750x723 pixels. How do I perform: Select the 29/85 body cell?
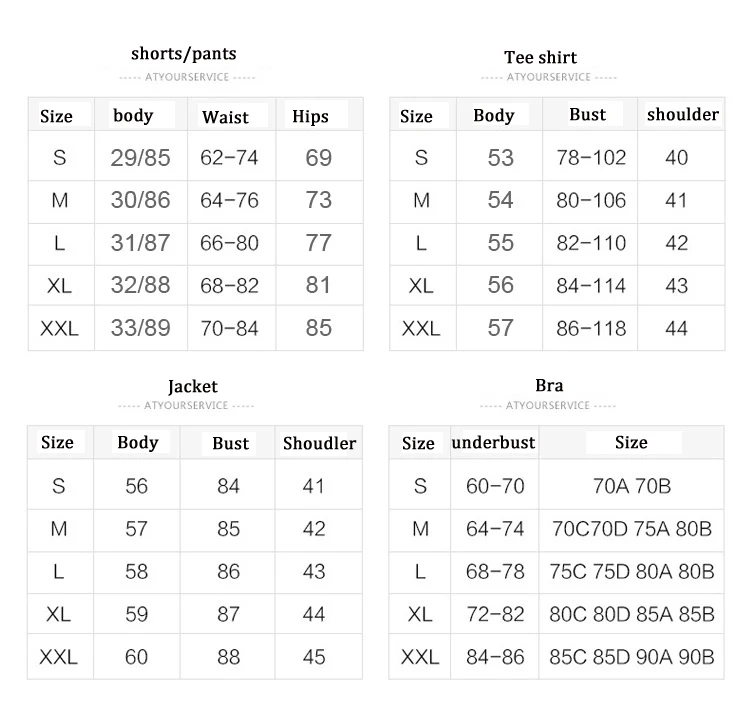140,158
